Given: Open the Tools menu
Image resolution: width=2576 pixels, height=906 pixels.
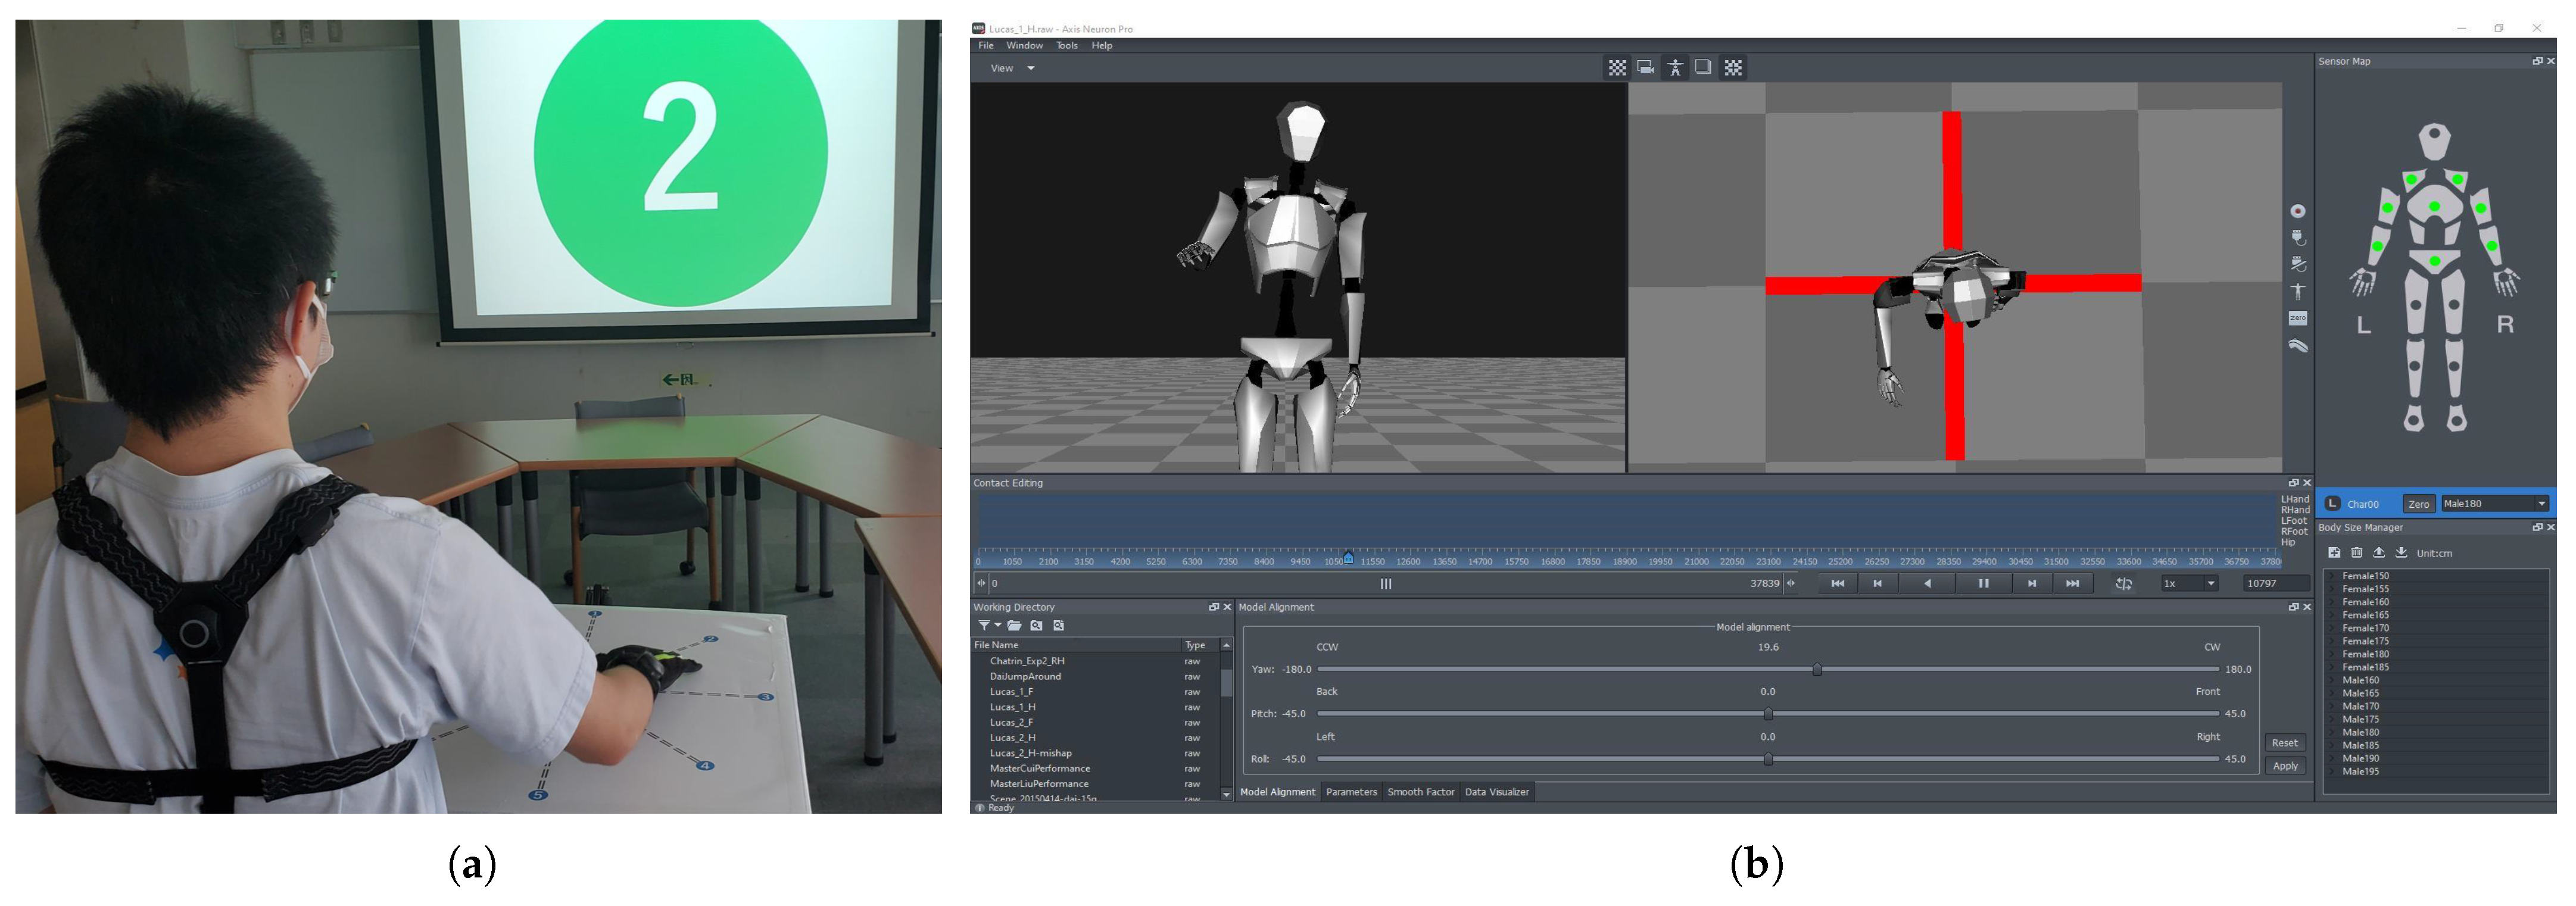Looking at the screenshot, I should coord(1067,46).
